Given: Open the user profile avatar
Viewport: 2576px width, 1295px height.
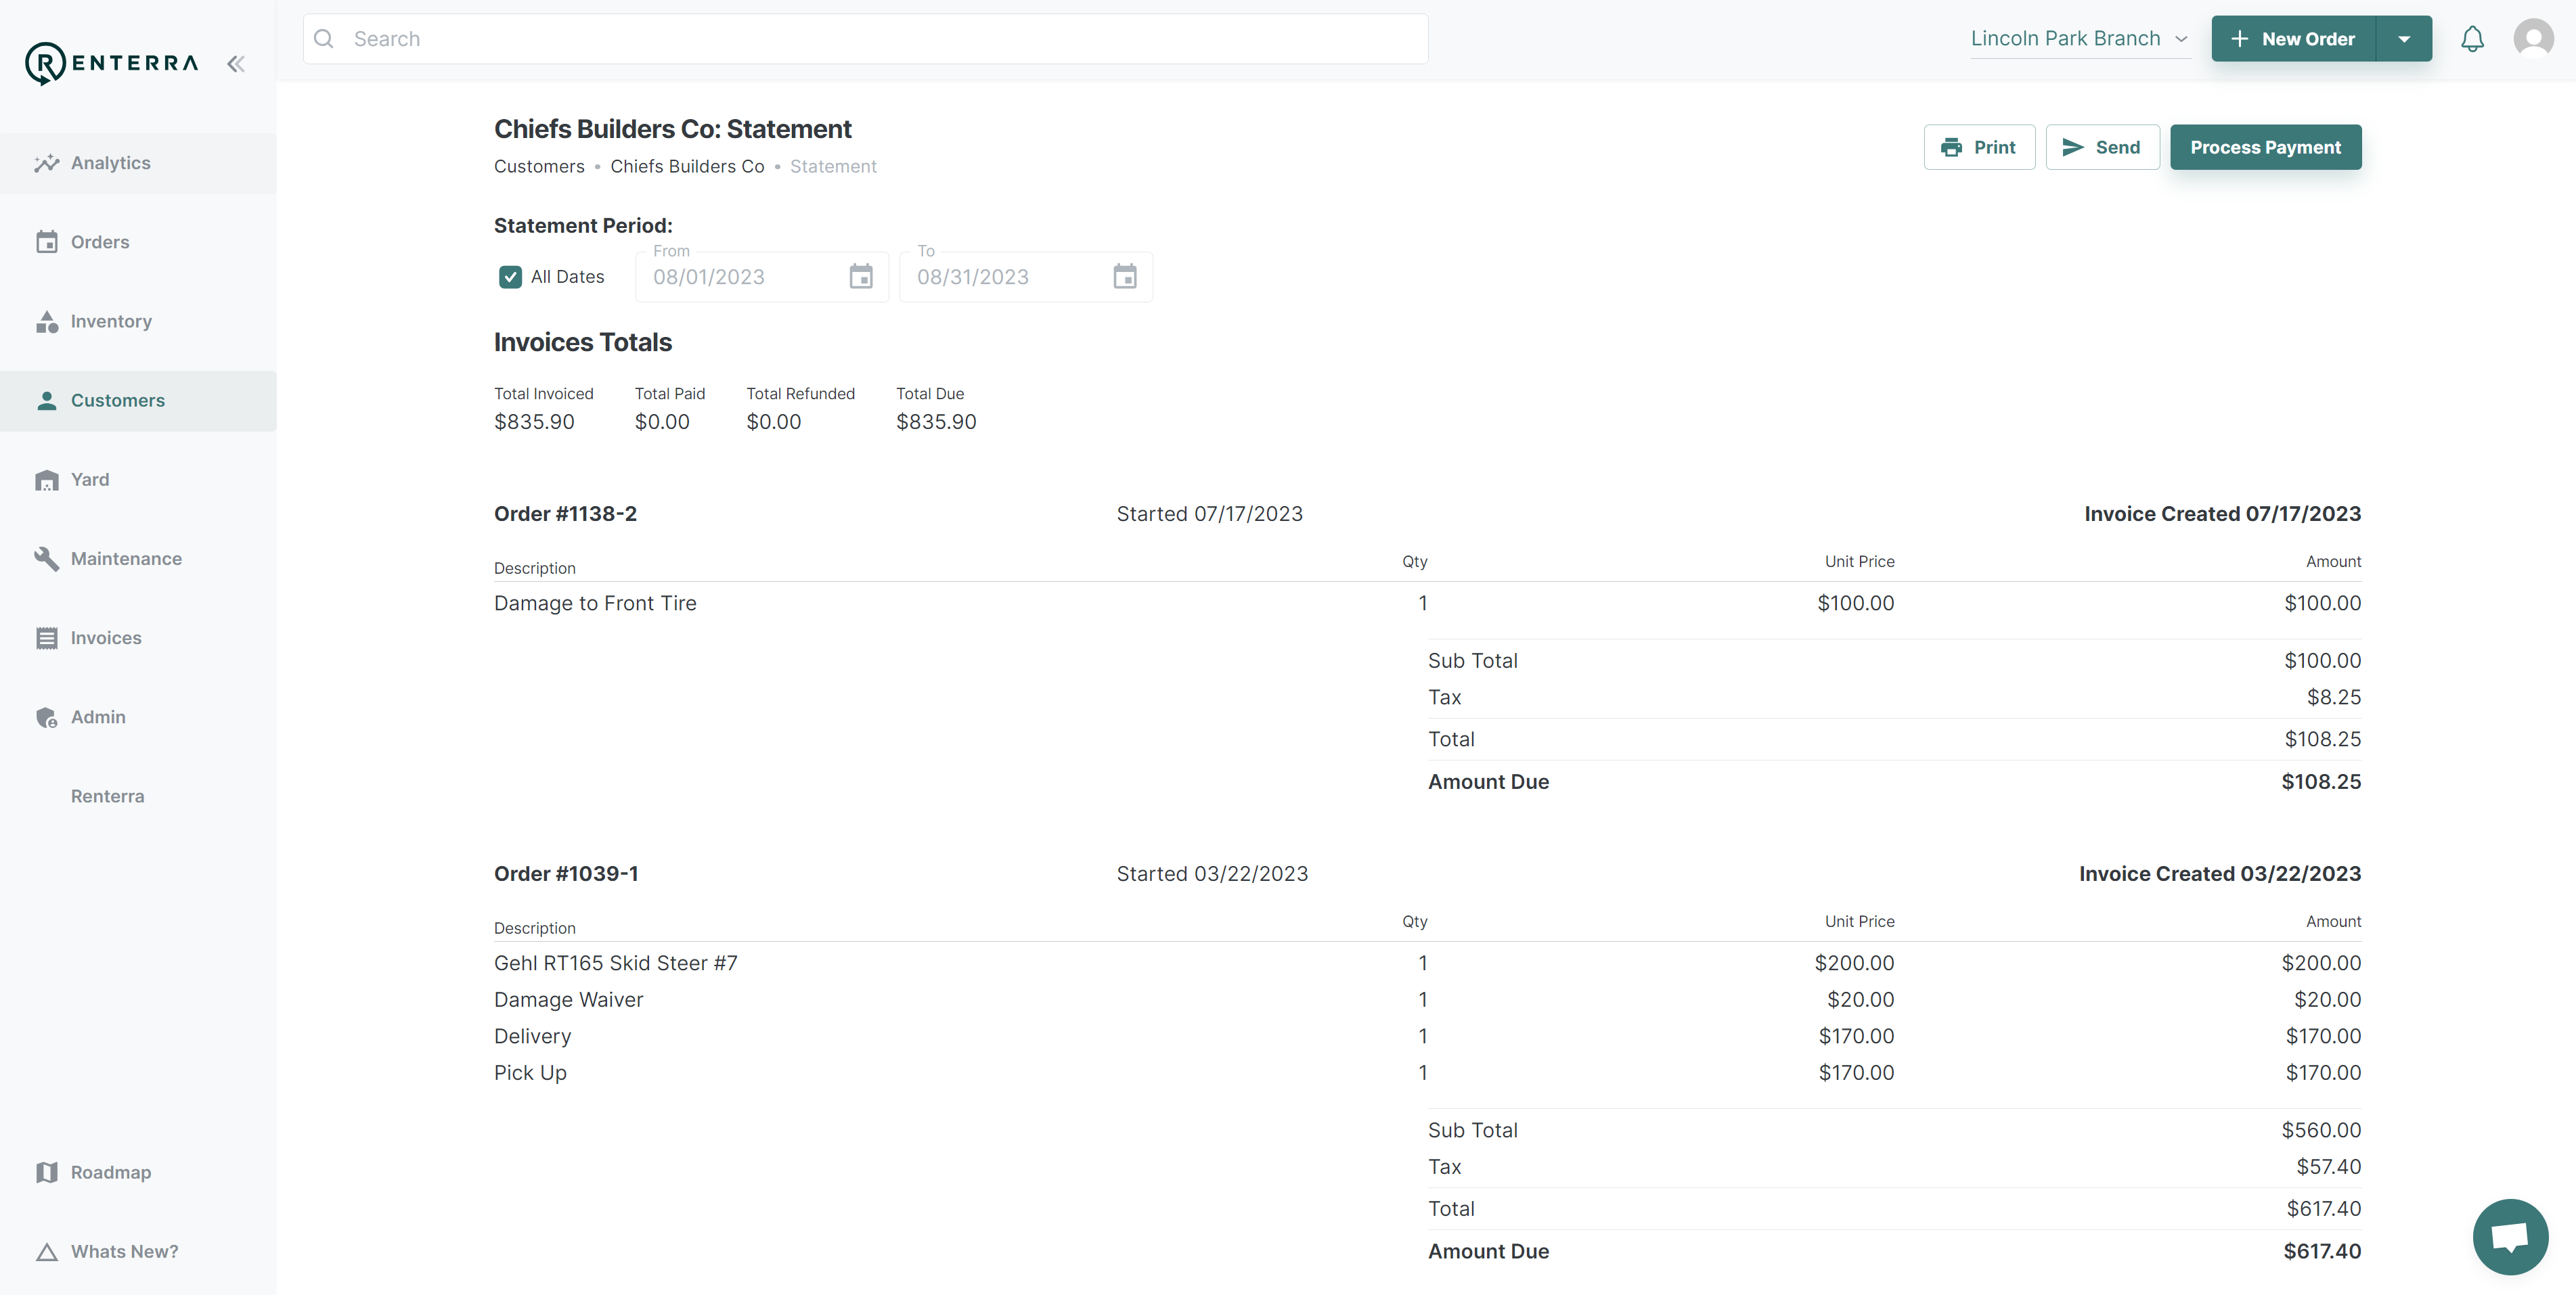Looking at the screenshot, I should [x=2533, y=39].
